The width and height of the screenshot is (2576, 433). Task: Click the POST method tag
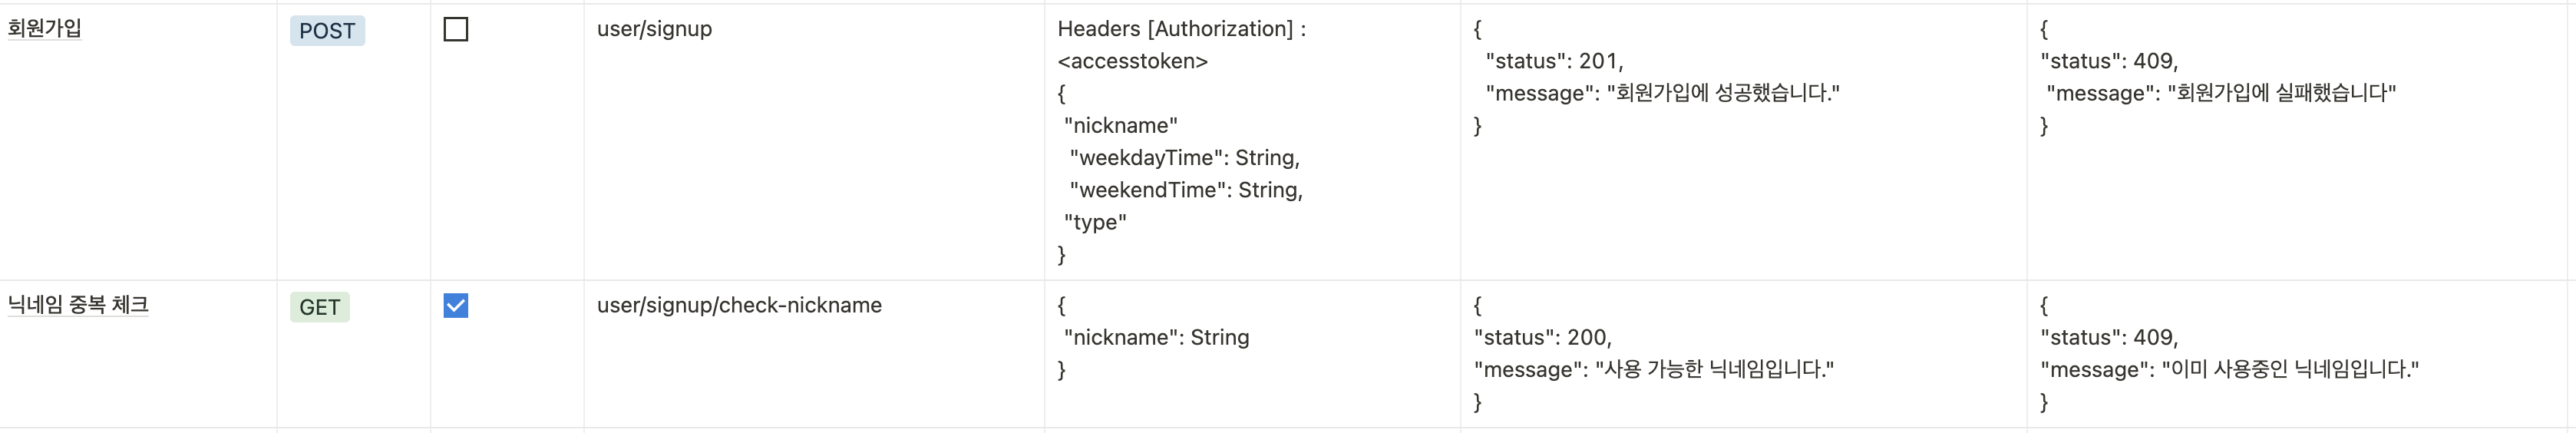327,31
